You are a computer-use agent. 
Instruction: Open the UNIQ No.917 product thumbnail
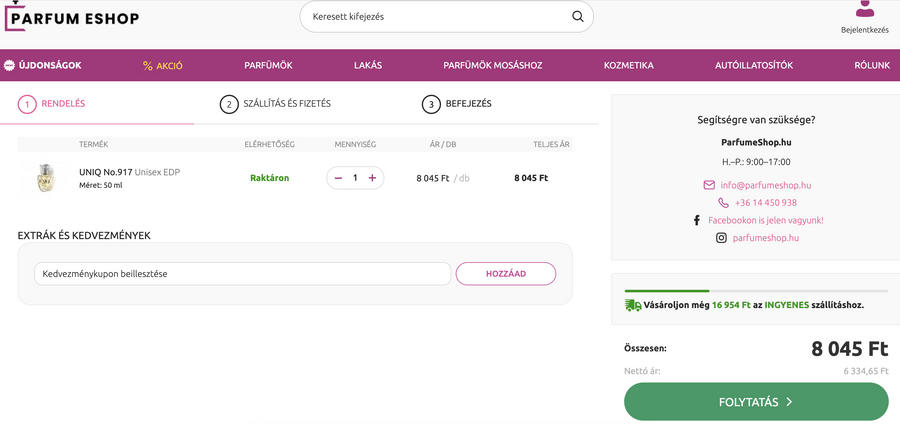(x=44, y=178)
